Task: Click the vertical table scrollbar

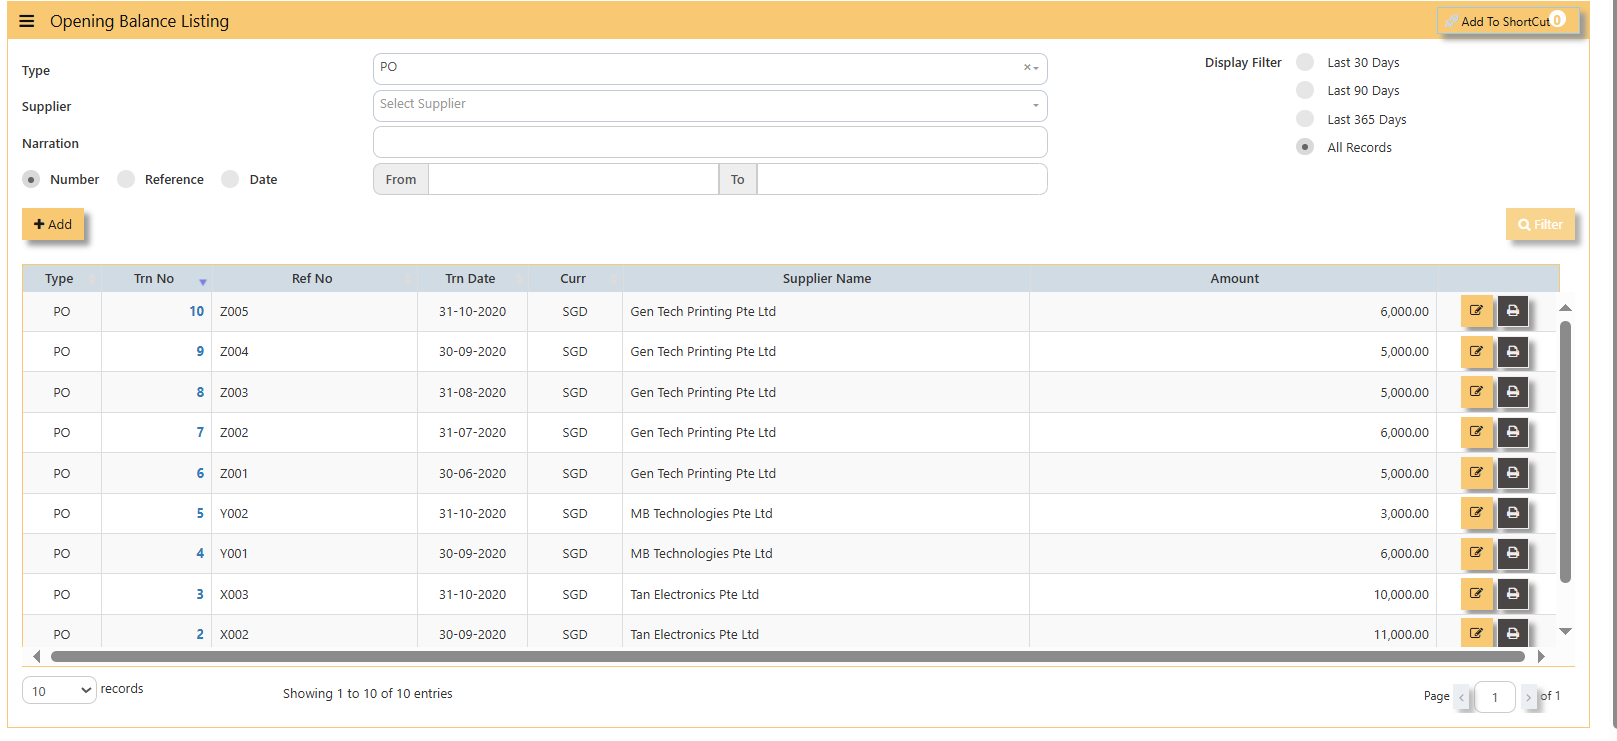Action: coord(1565,451)
